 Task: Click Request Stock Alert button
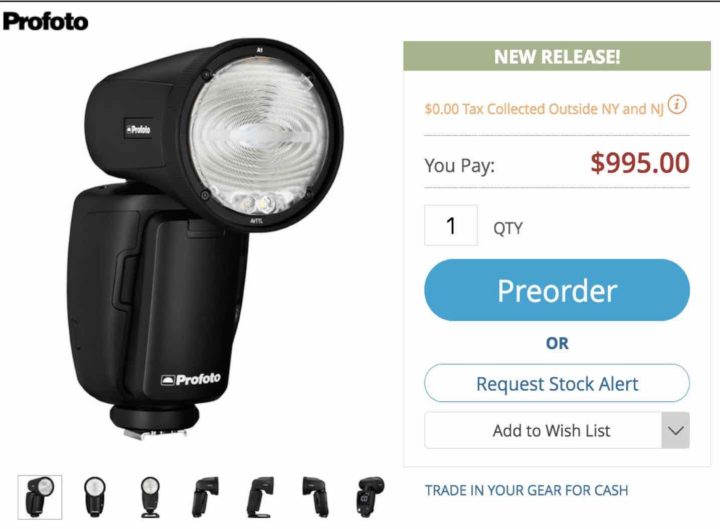coord(557,383)
